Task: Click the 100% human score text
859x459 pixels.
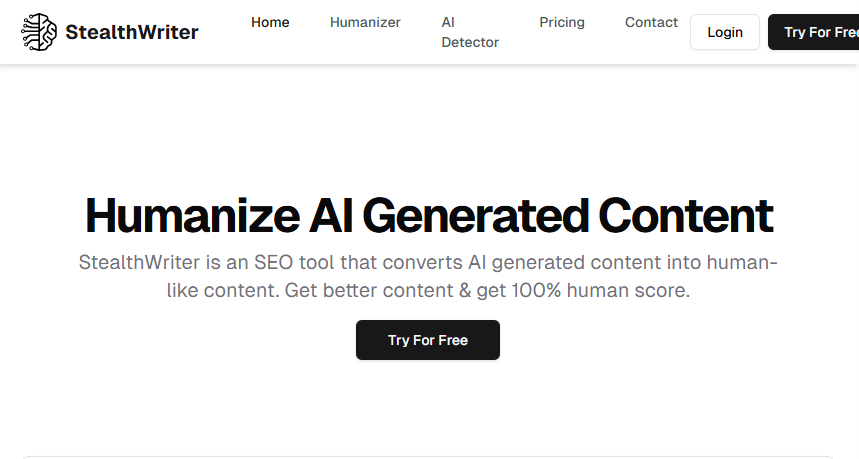Action: (x=600, y=290)
